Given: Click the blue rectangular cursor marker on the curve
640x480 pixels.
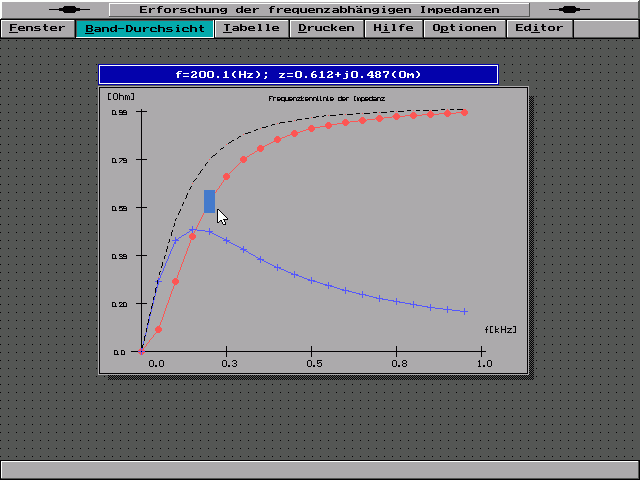Looking at the screenshot, I should point(209,201).
